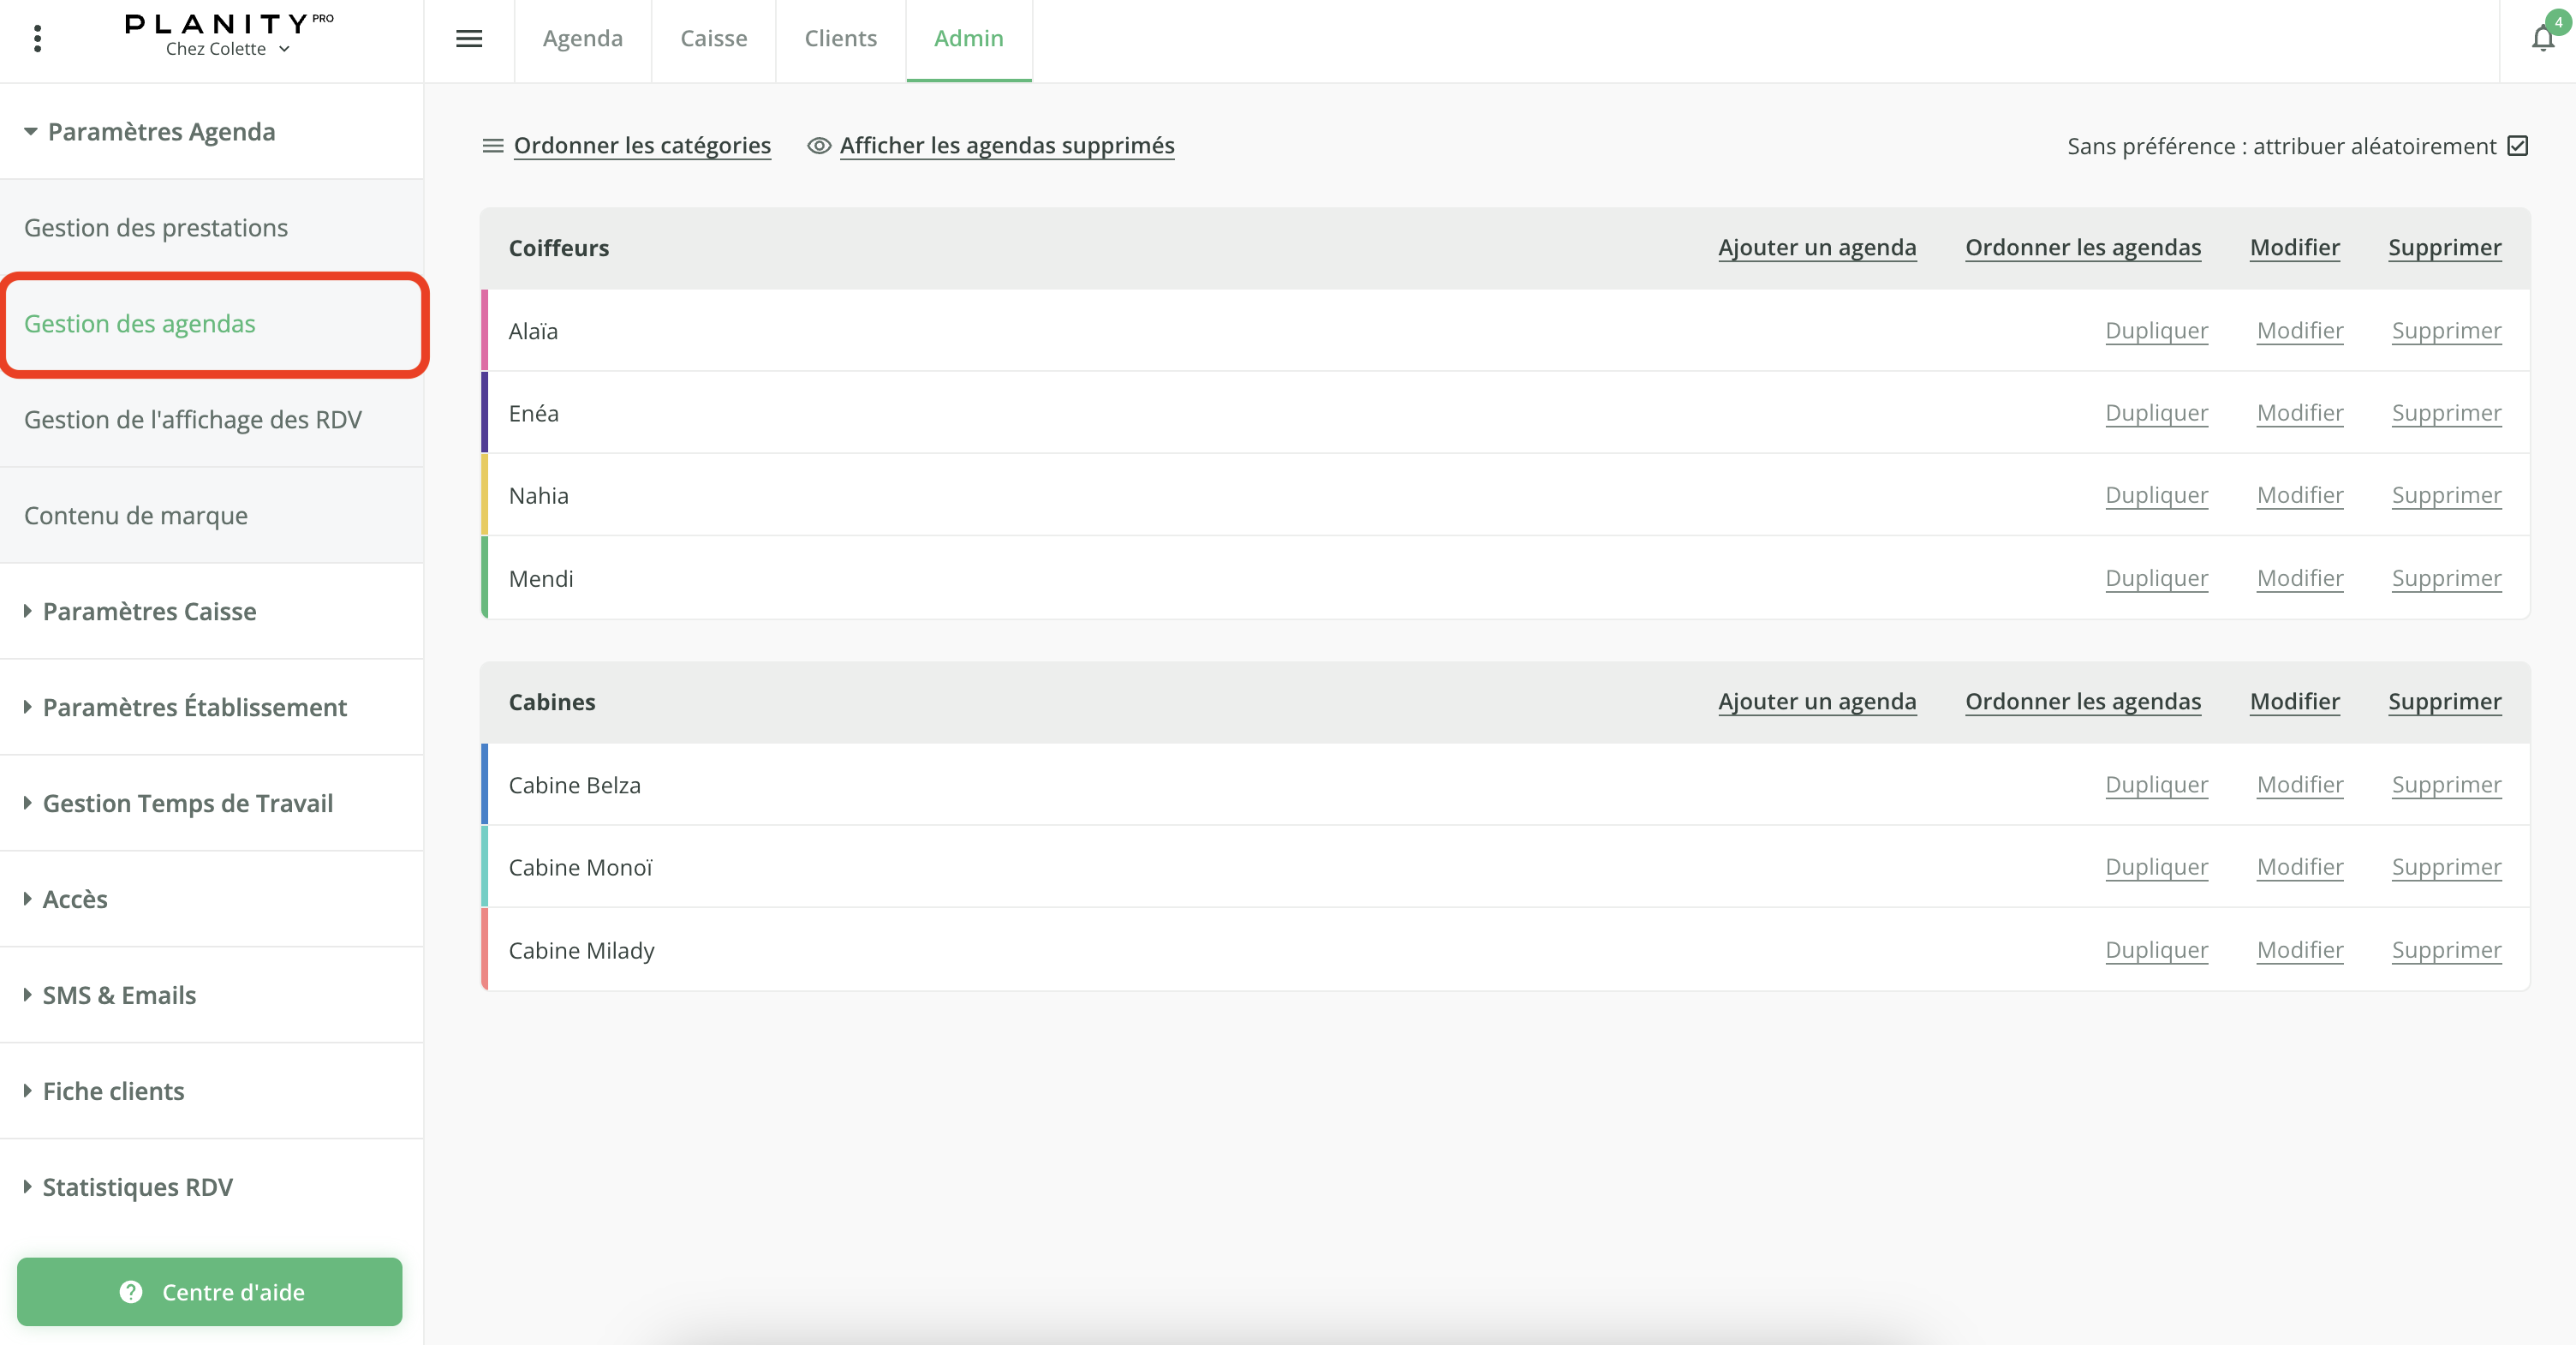Click the eye icon for deleted agendas

pyautogui.click(x=819, y=146)
